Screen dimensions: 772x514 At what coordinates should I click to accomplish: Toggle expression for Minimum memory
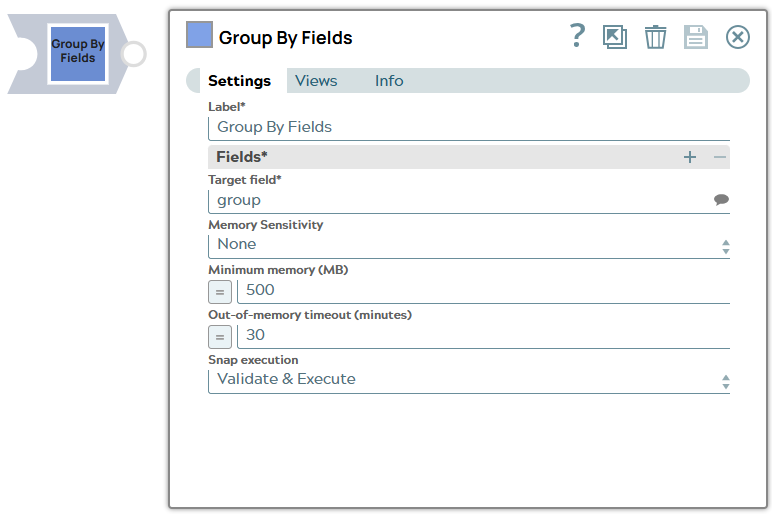(220, 291)
